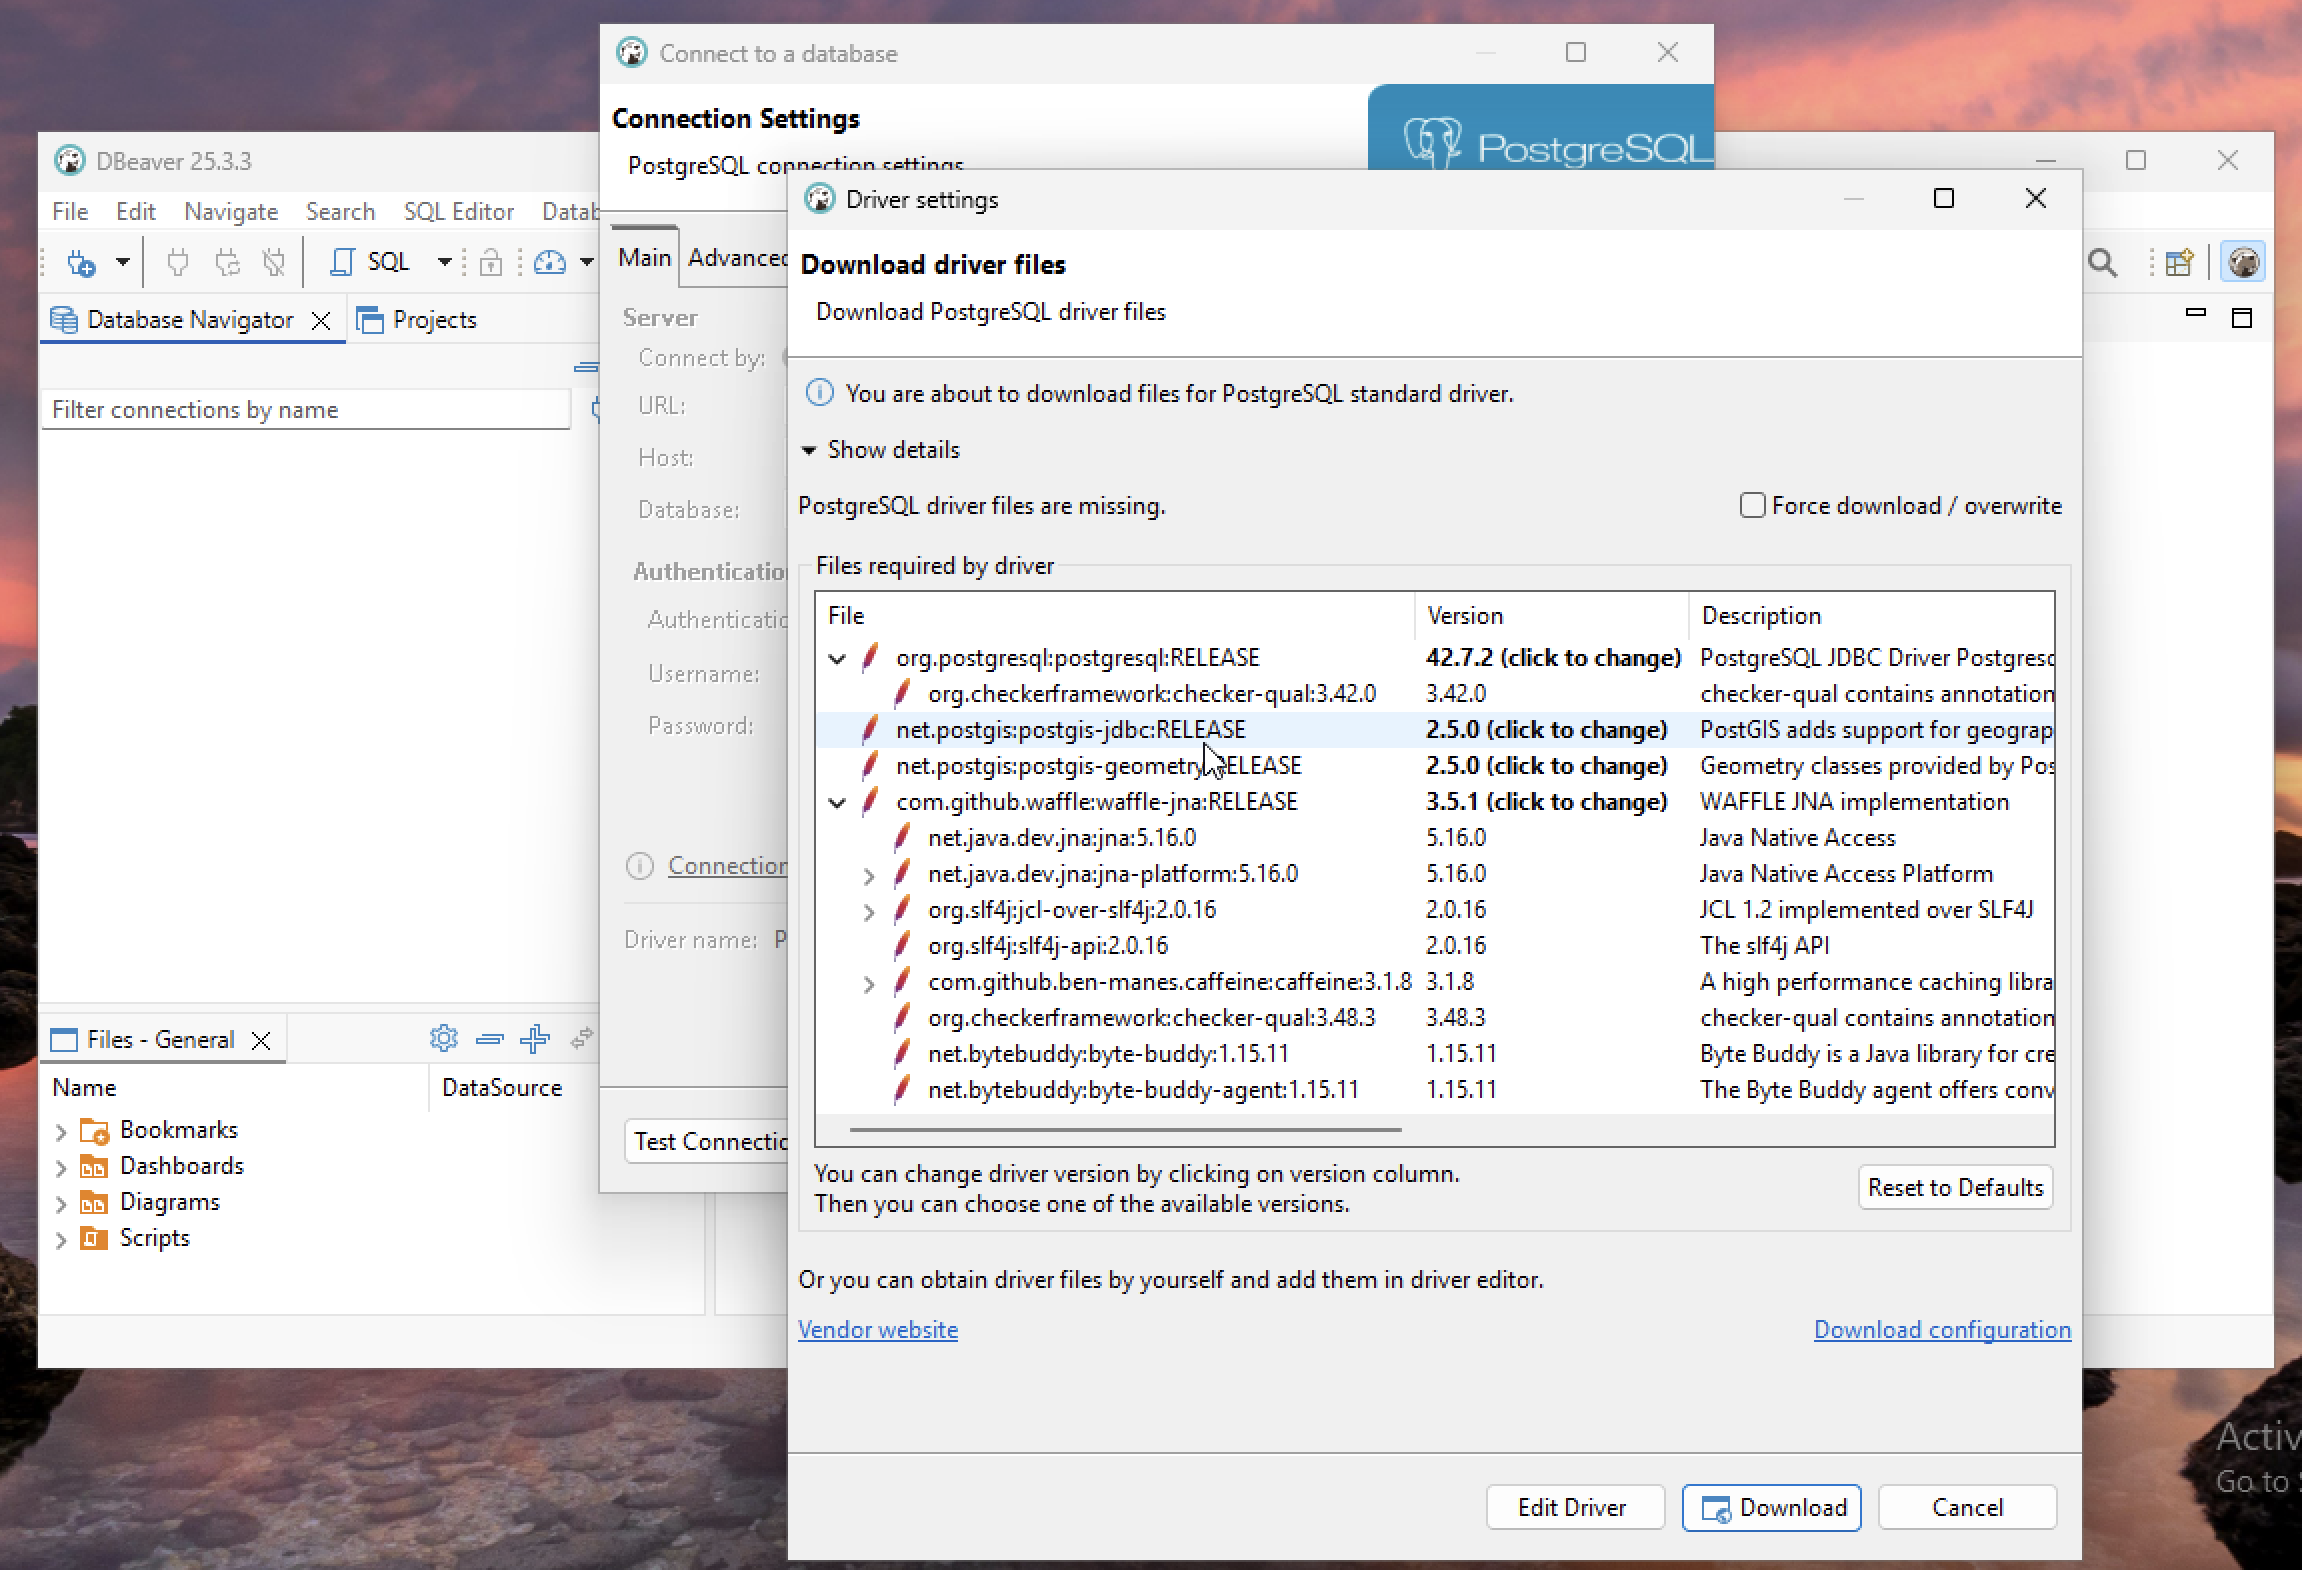
Task: Click the magnifier search icon in DBeaver window
Action: [2102, 263]
